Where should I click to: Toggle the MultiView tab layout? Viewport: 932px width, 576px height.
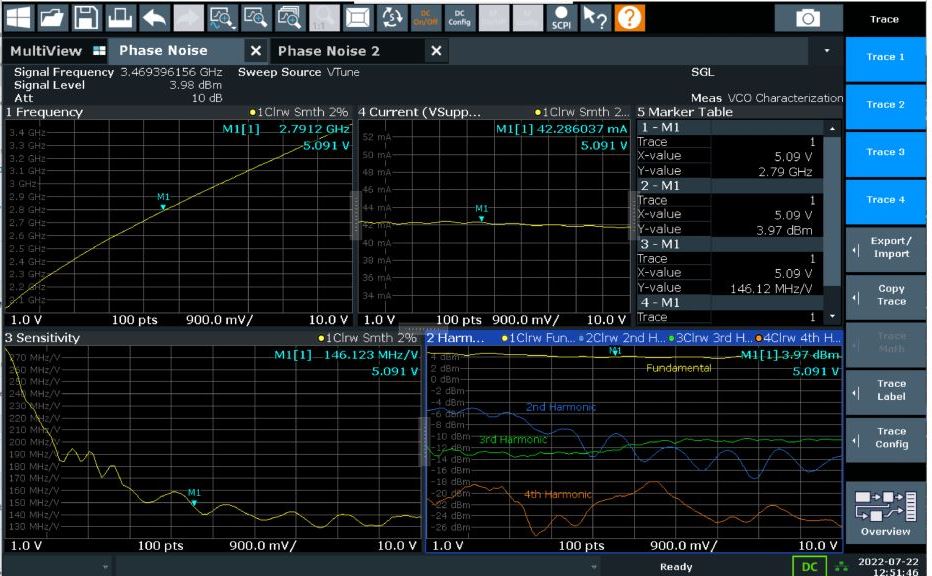click(x=57, y=51)
